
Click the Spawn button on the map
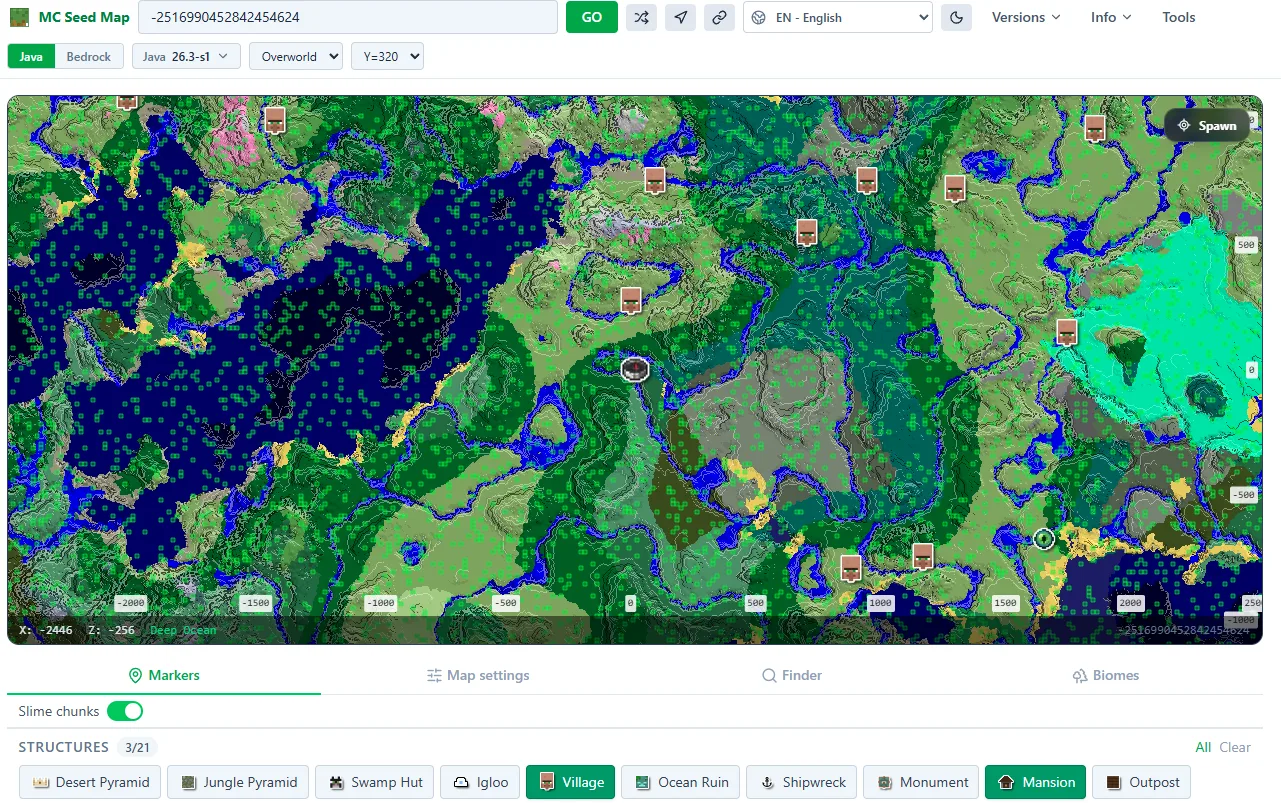tap(1207, 126)
